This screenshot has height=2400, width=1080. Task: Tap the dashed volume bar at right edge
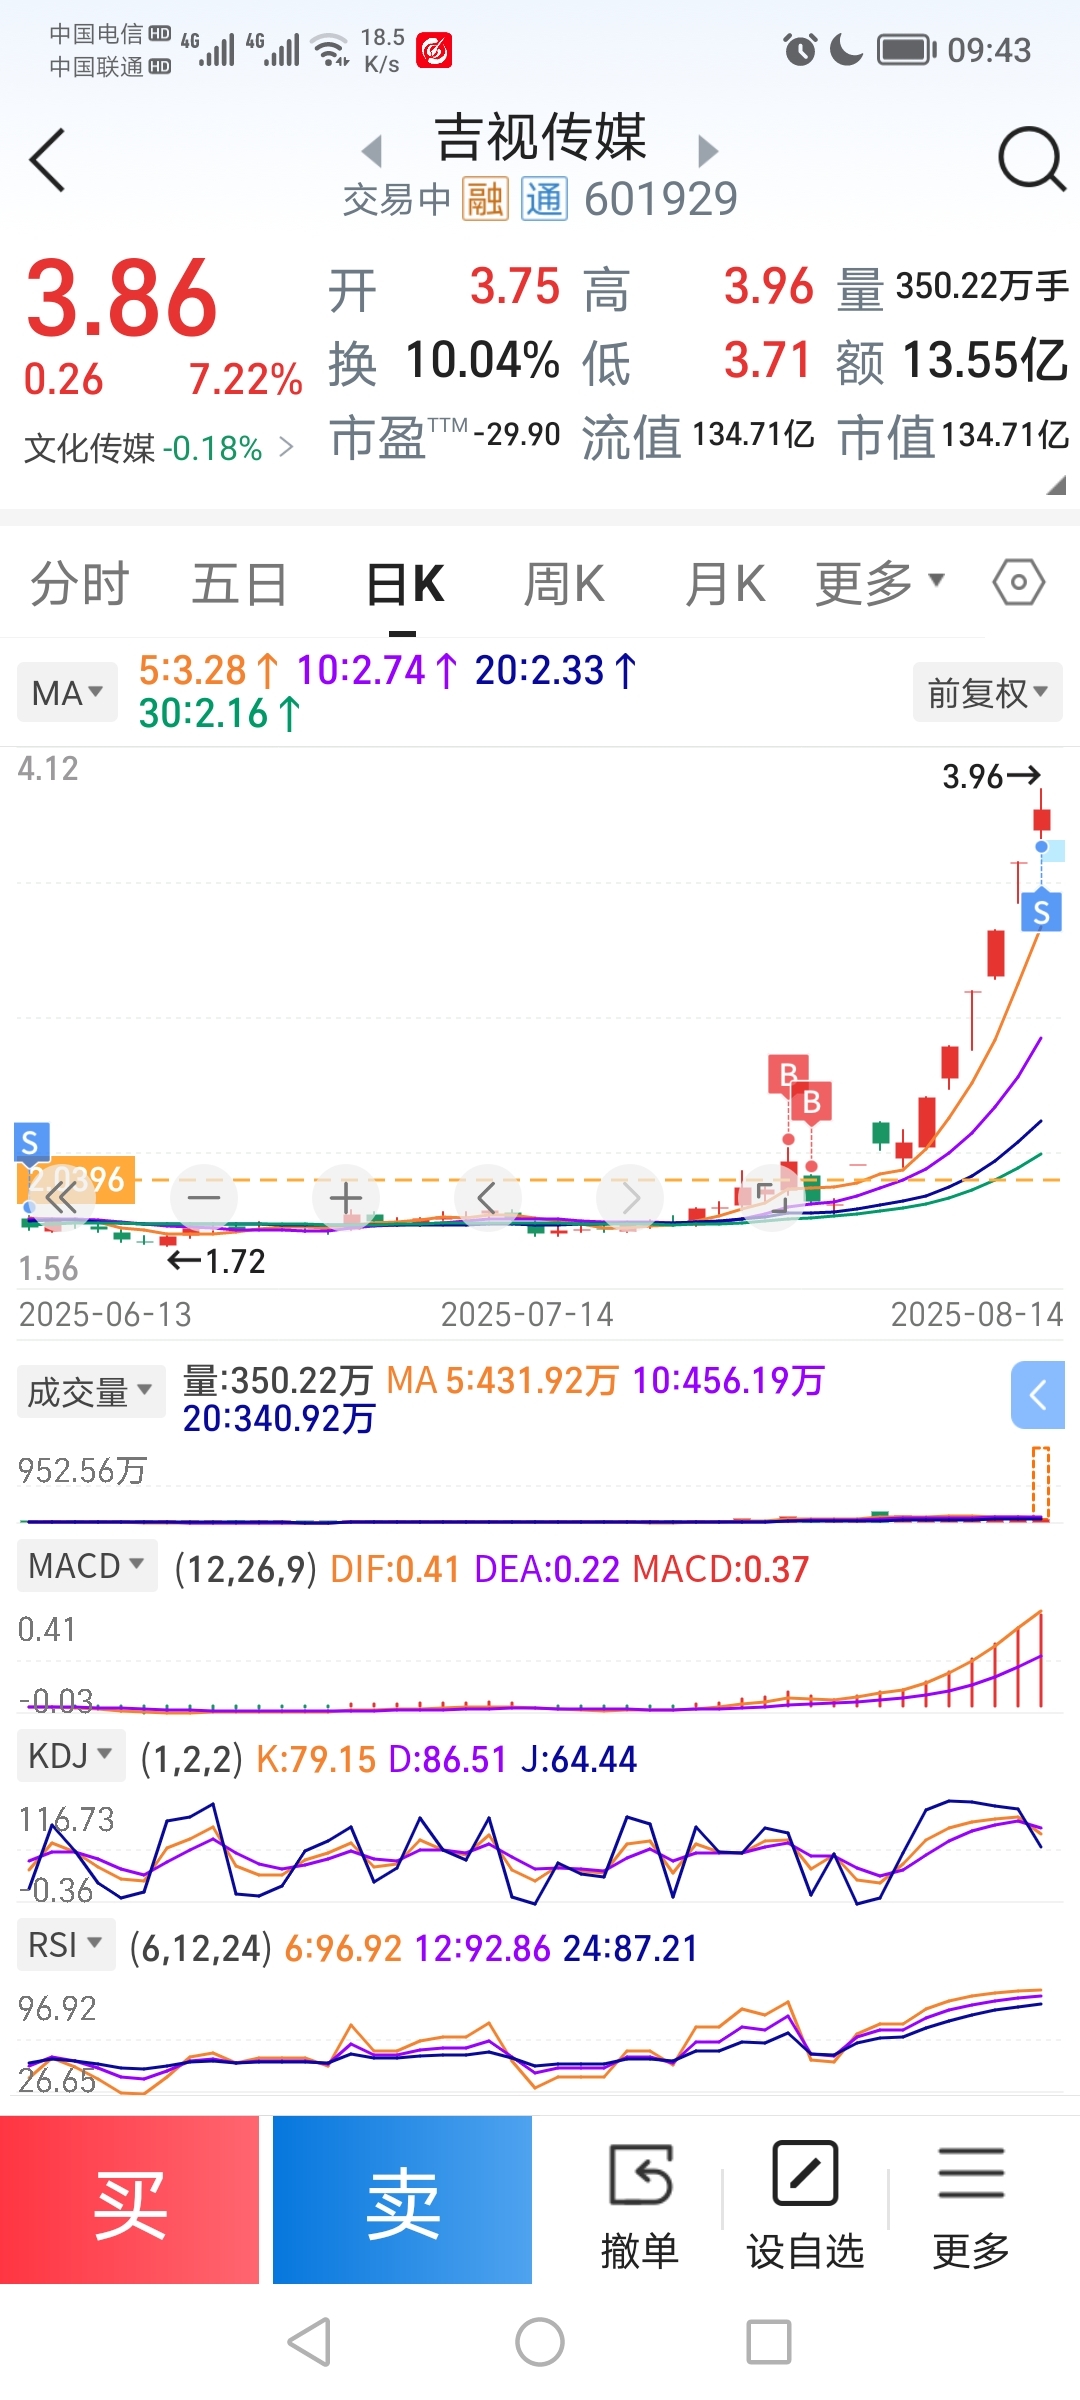[1041, 1484]
